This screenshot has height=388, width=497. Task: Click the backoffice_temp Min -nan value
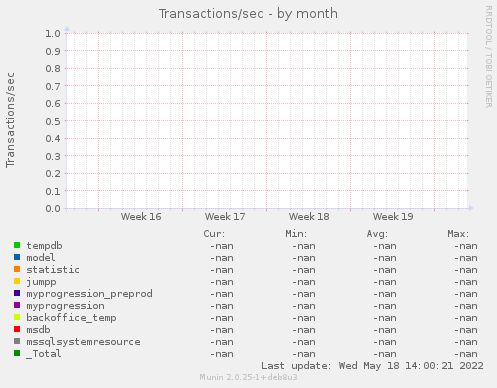pyautogui.click(x=304, y=318)
